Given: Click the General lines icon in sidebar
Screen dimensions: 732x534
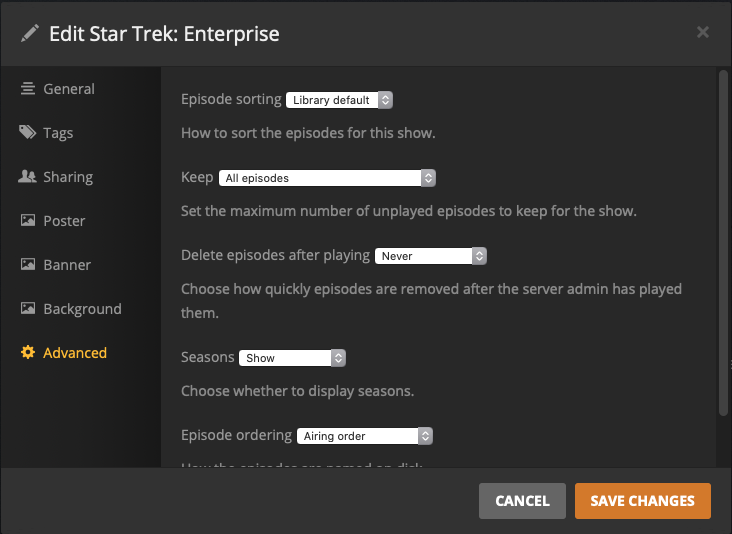Looking at the screenshot, I should pyautogui.click(x=28, y=89).
